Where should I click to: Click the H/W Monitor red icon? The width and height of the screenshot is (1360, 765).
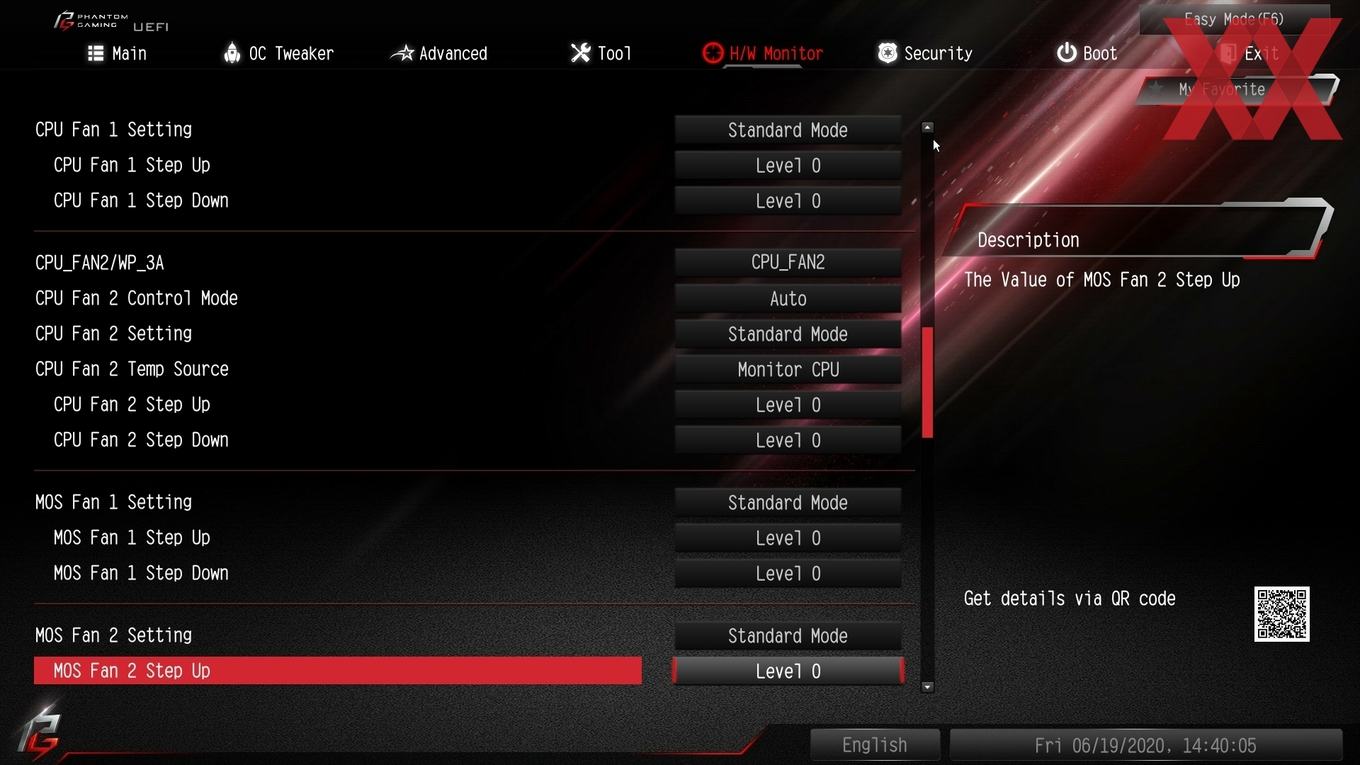(713, 53)
